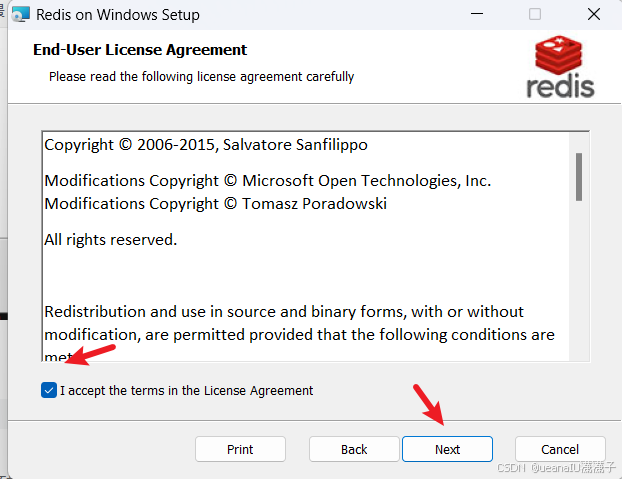Minimize the Redis setup window
The width and height of the screenshot is (622, 479).
pos(477,14)
